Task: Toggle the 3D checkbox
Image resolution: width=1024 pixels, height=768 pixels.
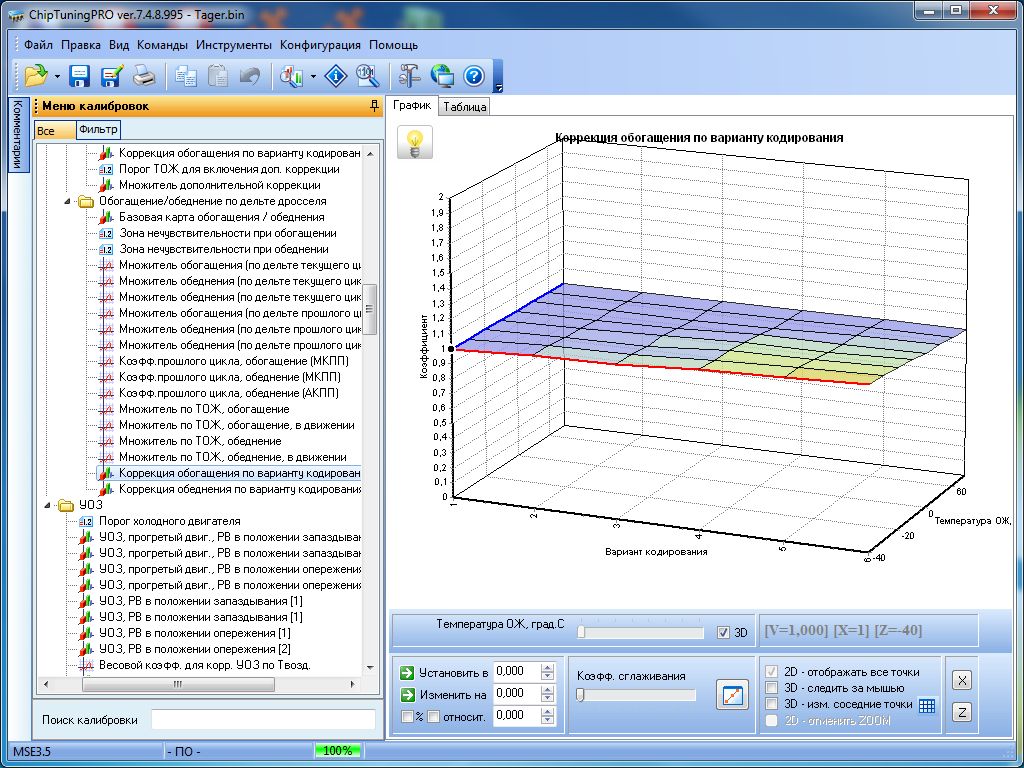Action: [724, 632]
